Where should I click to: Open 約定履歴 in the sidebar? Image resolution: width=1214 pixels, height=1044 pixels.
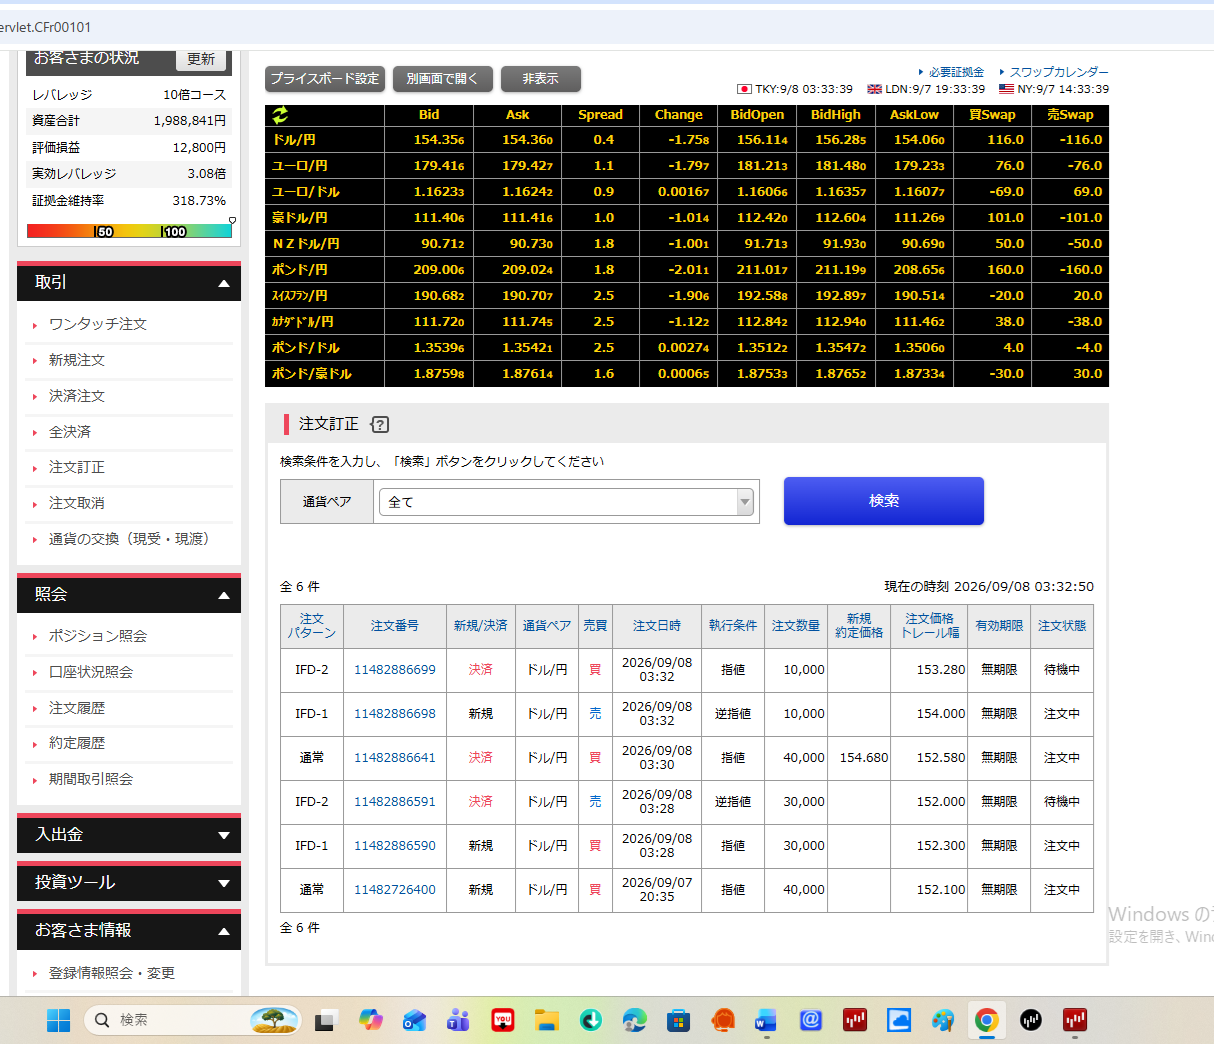(x=77, y=743)
